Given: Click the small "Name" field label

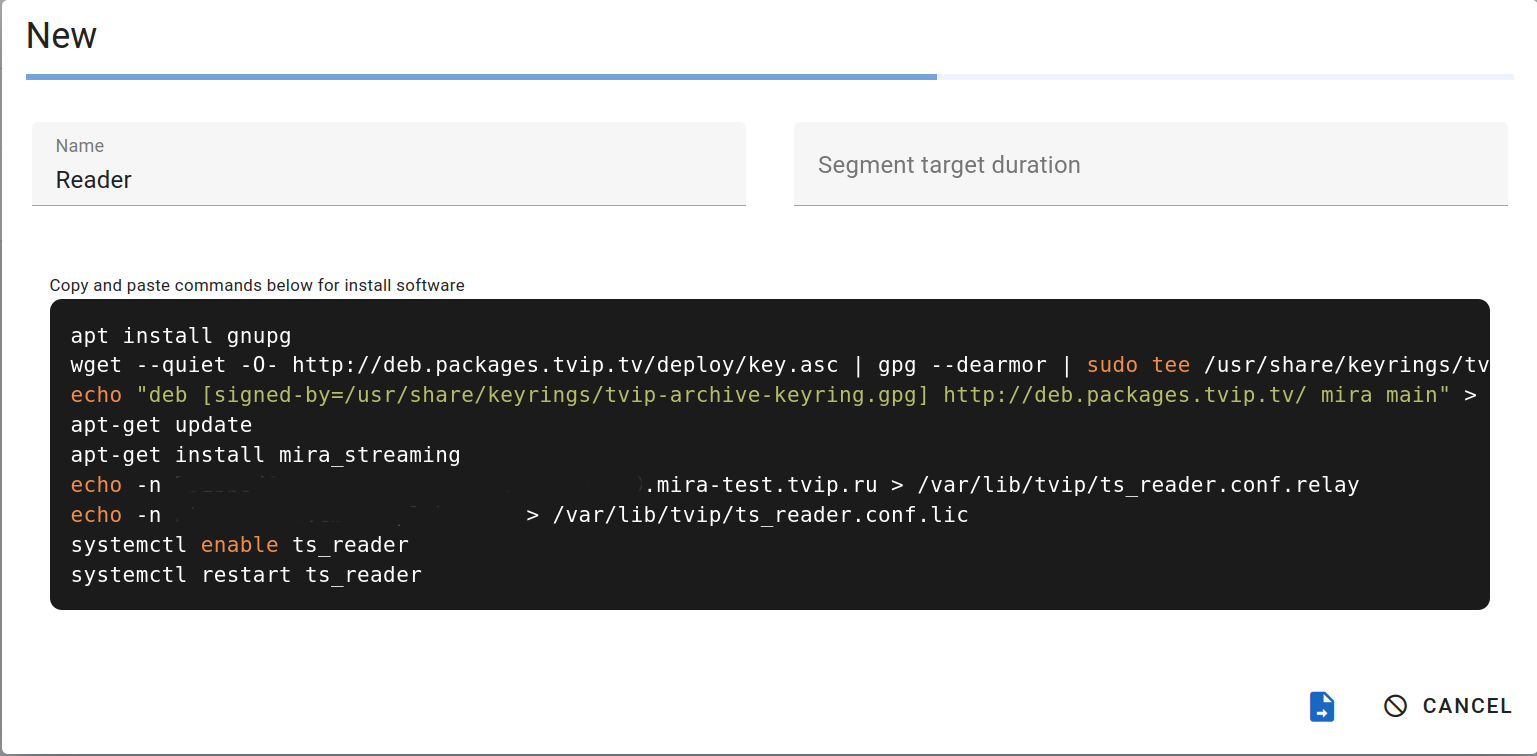Looking at the screenshot, I should pyautogui.click(x=80, y=146).
